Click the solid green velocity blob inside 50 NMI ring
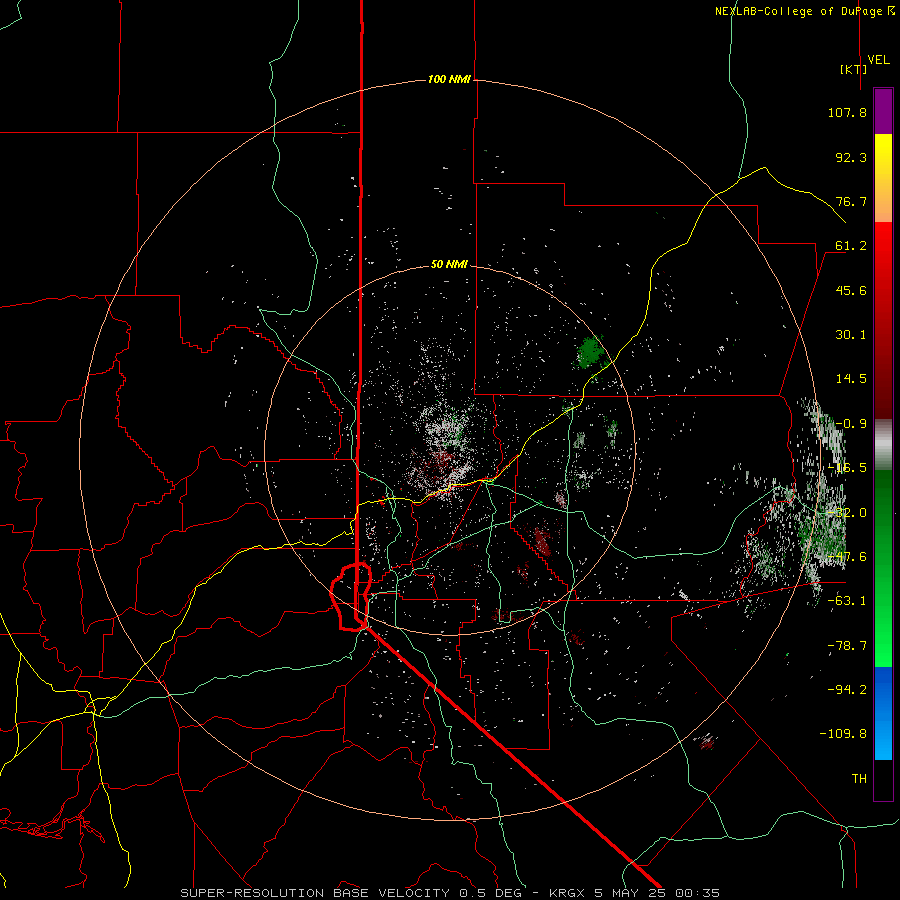The height and width of the screenshot is (900, 900). point(589,352)
